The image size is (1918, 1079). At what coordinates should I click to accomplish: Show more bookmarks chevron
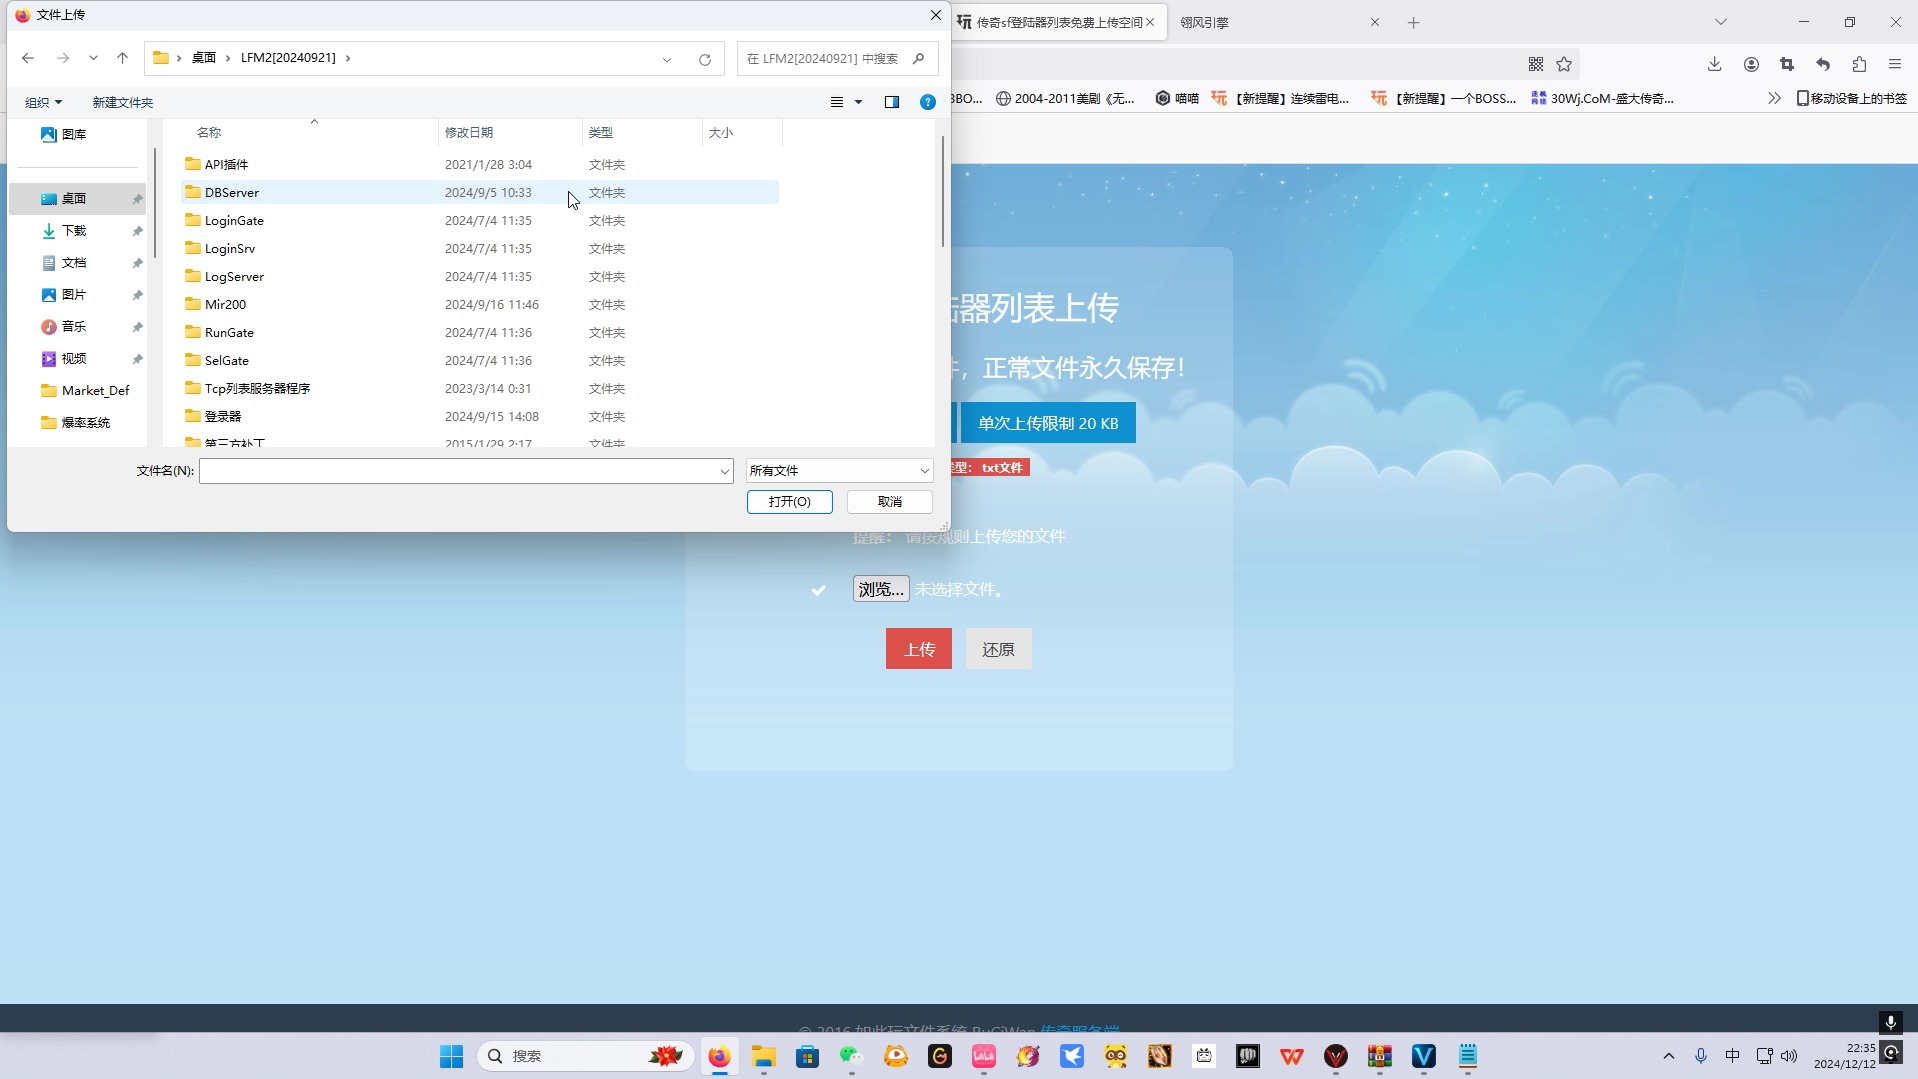(1774, 98)
